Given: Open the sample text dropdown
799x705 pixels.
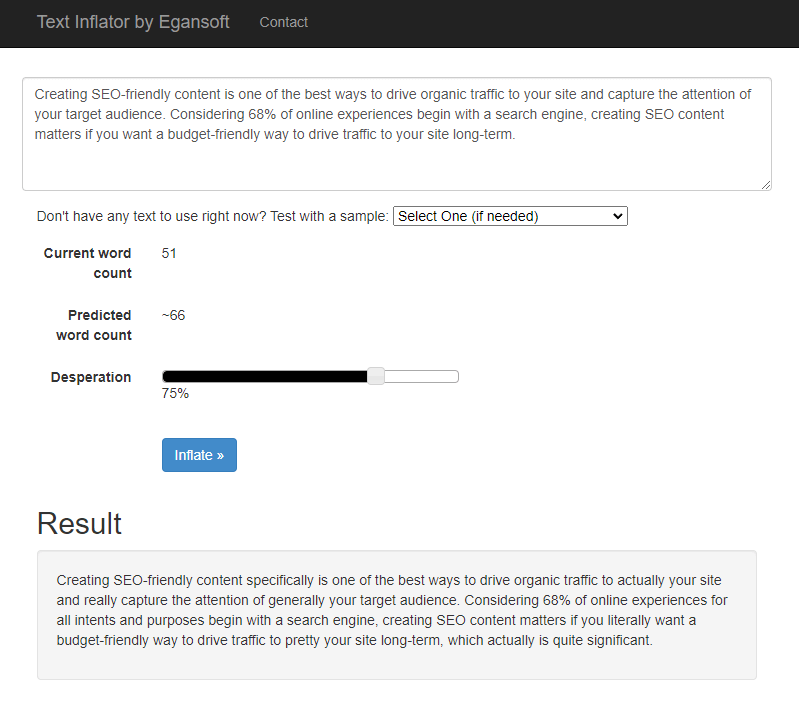Looking at the screenshot, I should (x=510, y=216).
